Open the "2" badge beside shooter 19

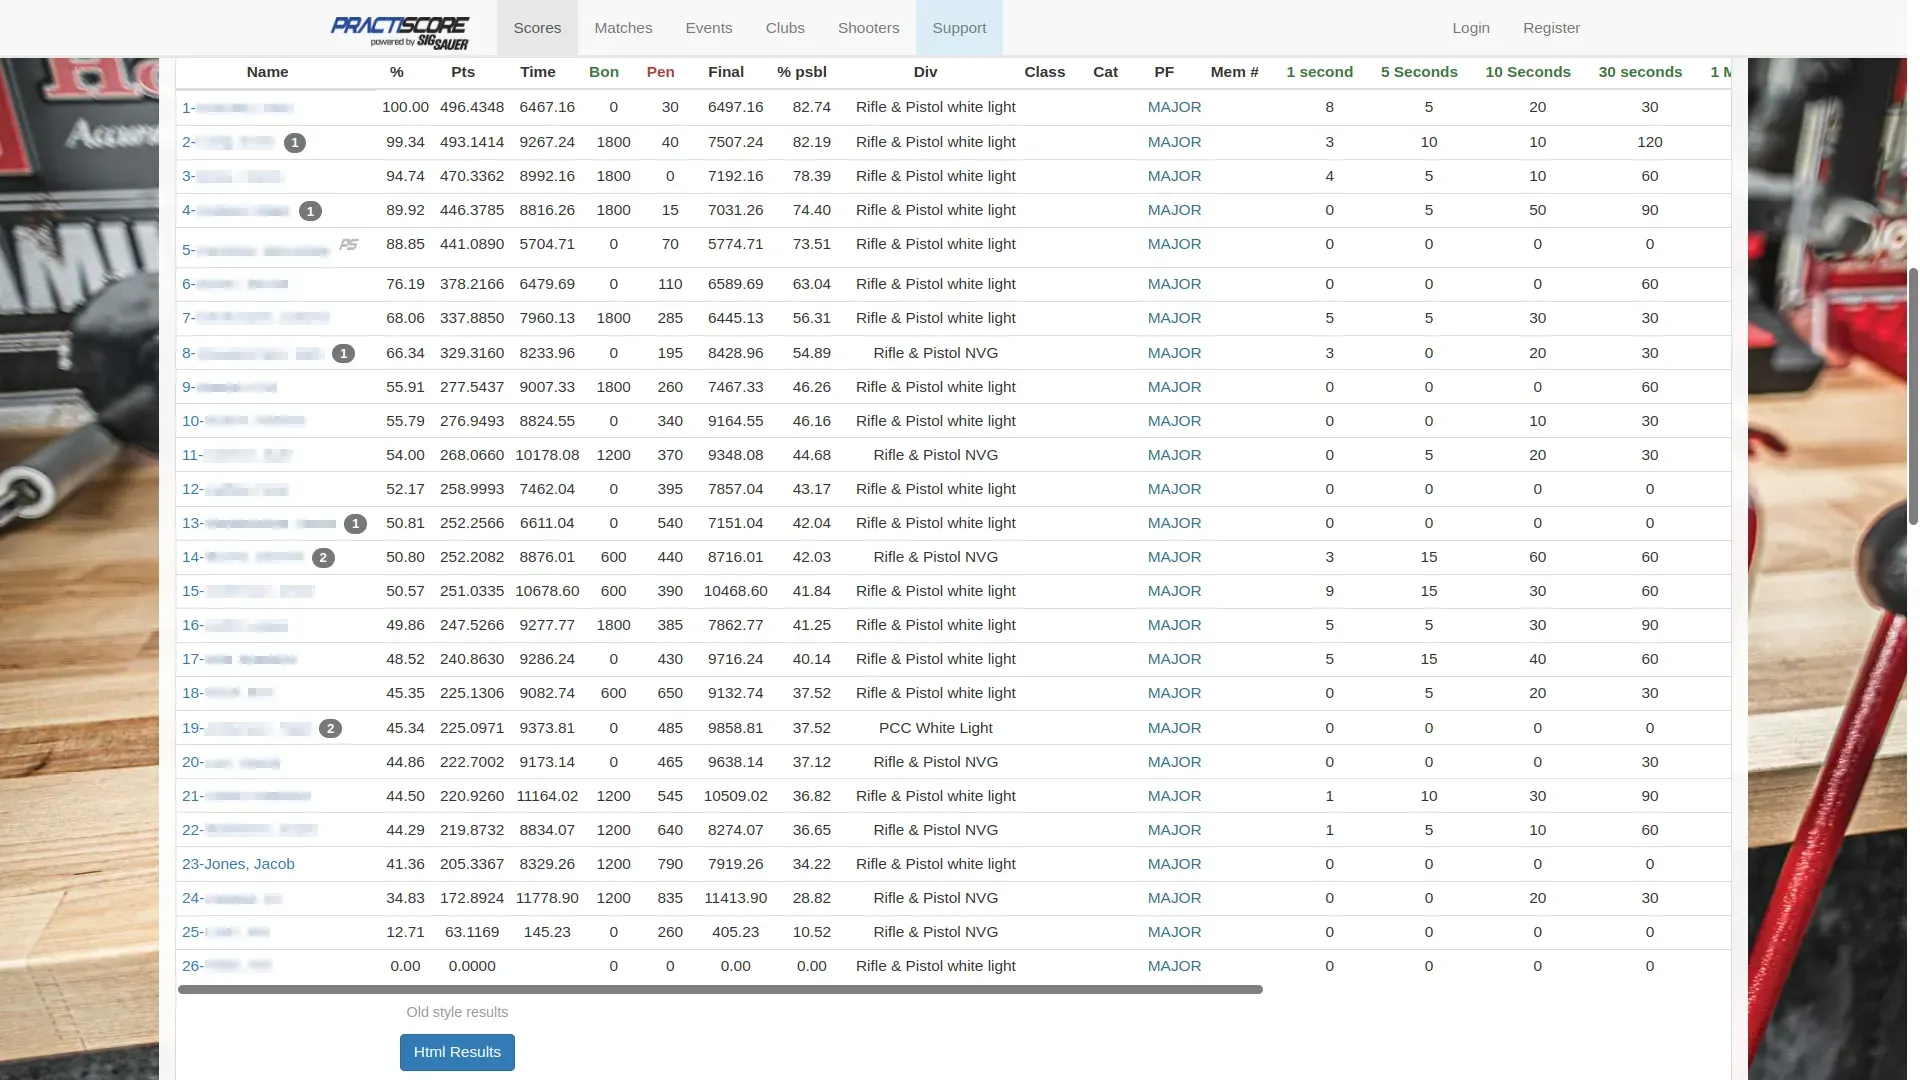(330, 729)
